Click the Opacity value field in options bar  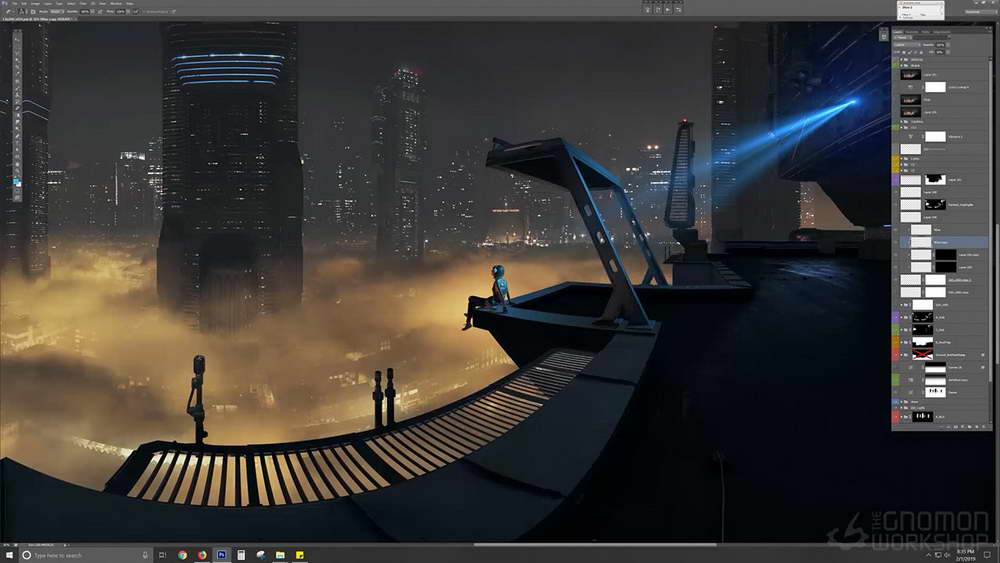point(85,11)
